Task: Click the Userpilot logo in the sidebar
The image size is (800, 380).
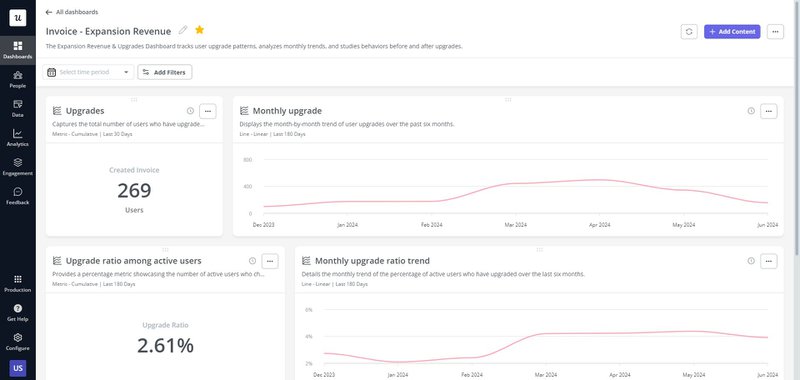Action: (18, 18)
